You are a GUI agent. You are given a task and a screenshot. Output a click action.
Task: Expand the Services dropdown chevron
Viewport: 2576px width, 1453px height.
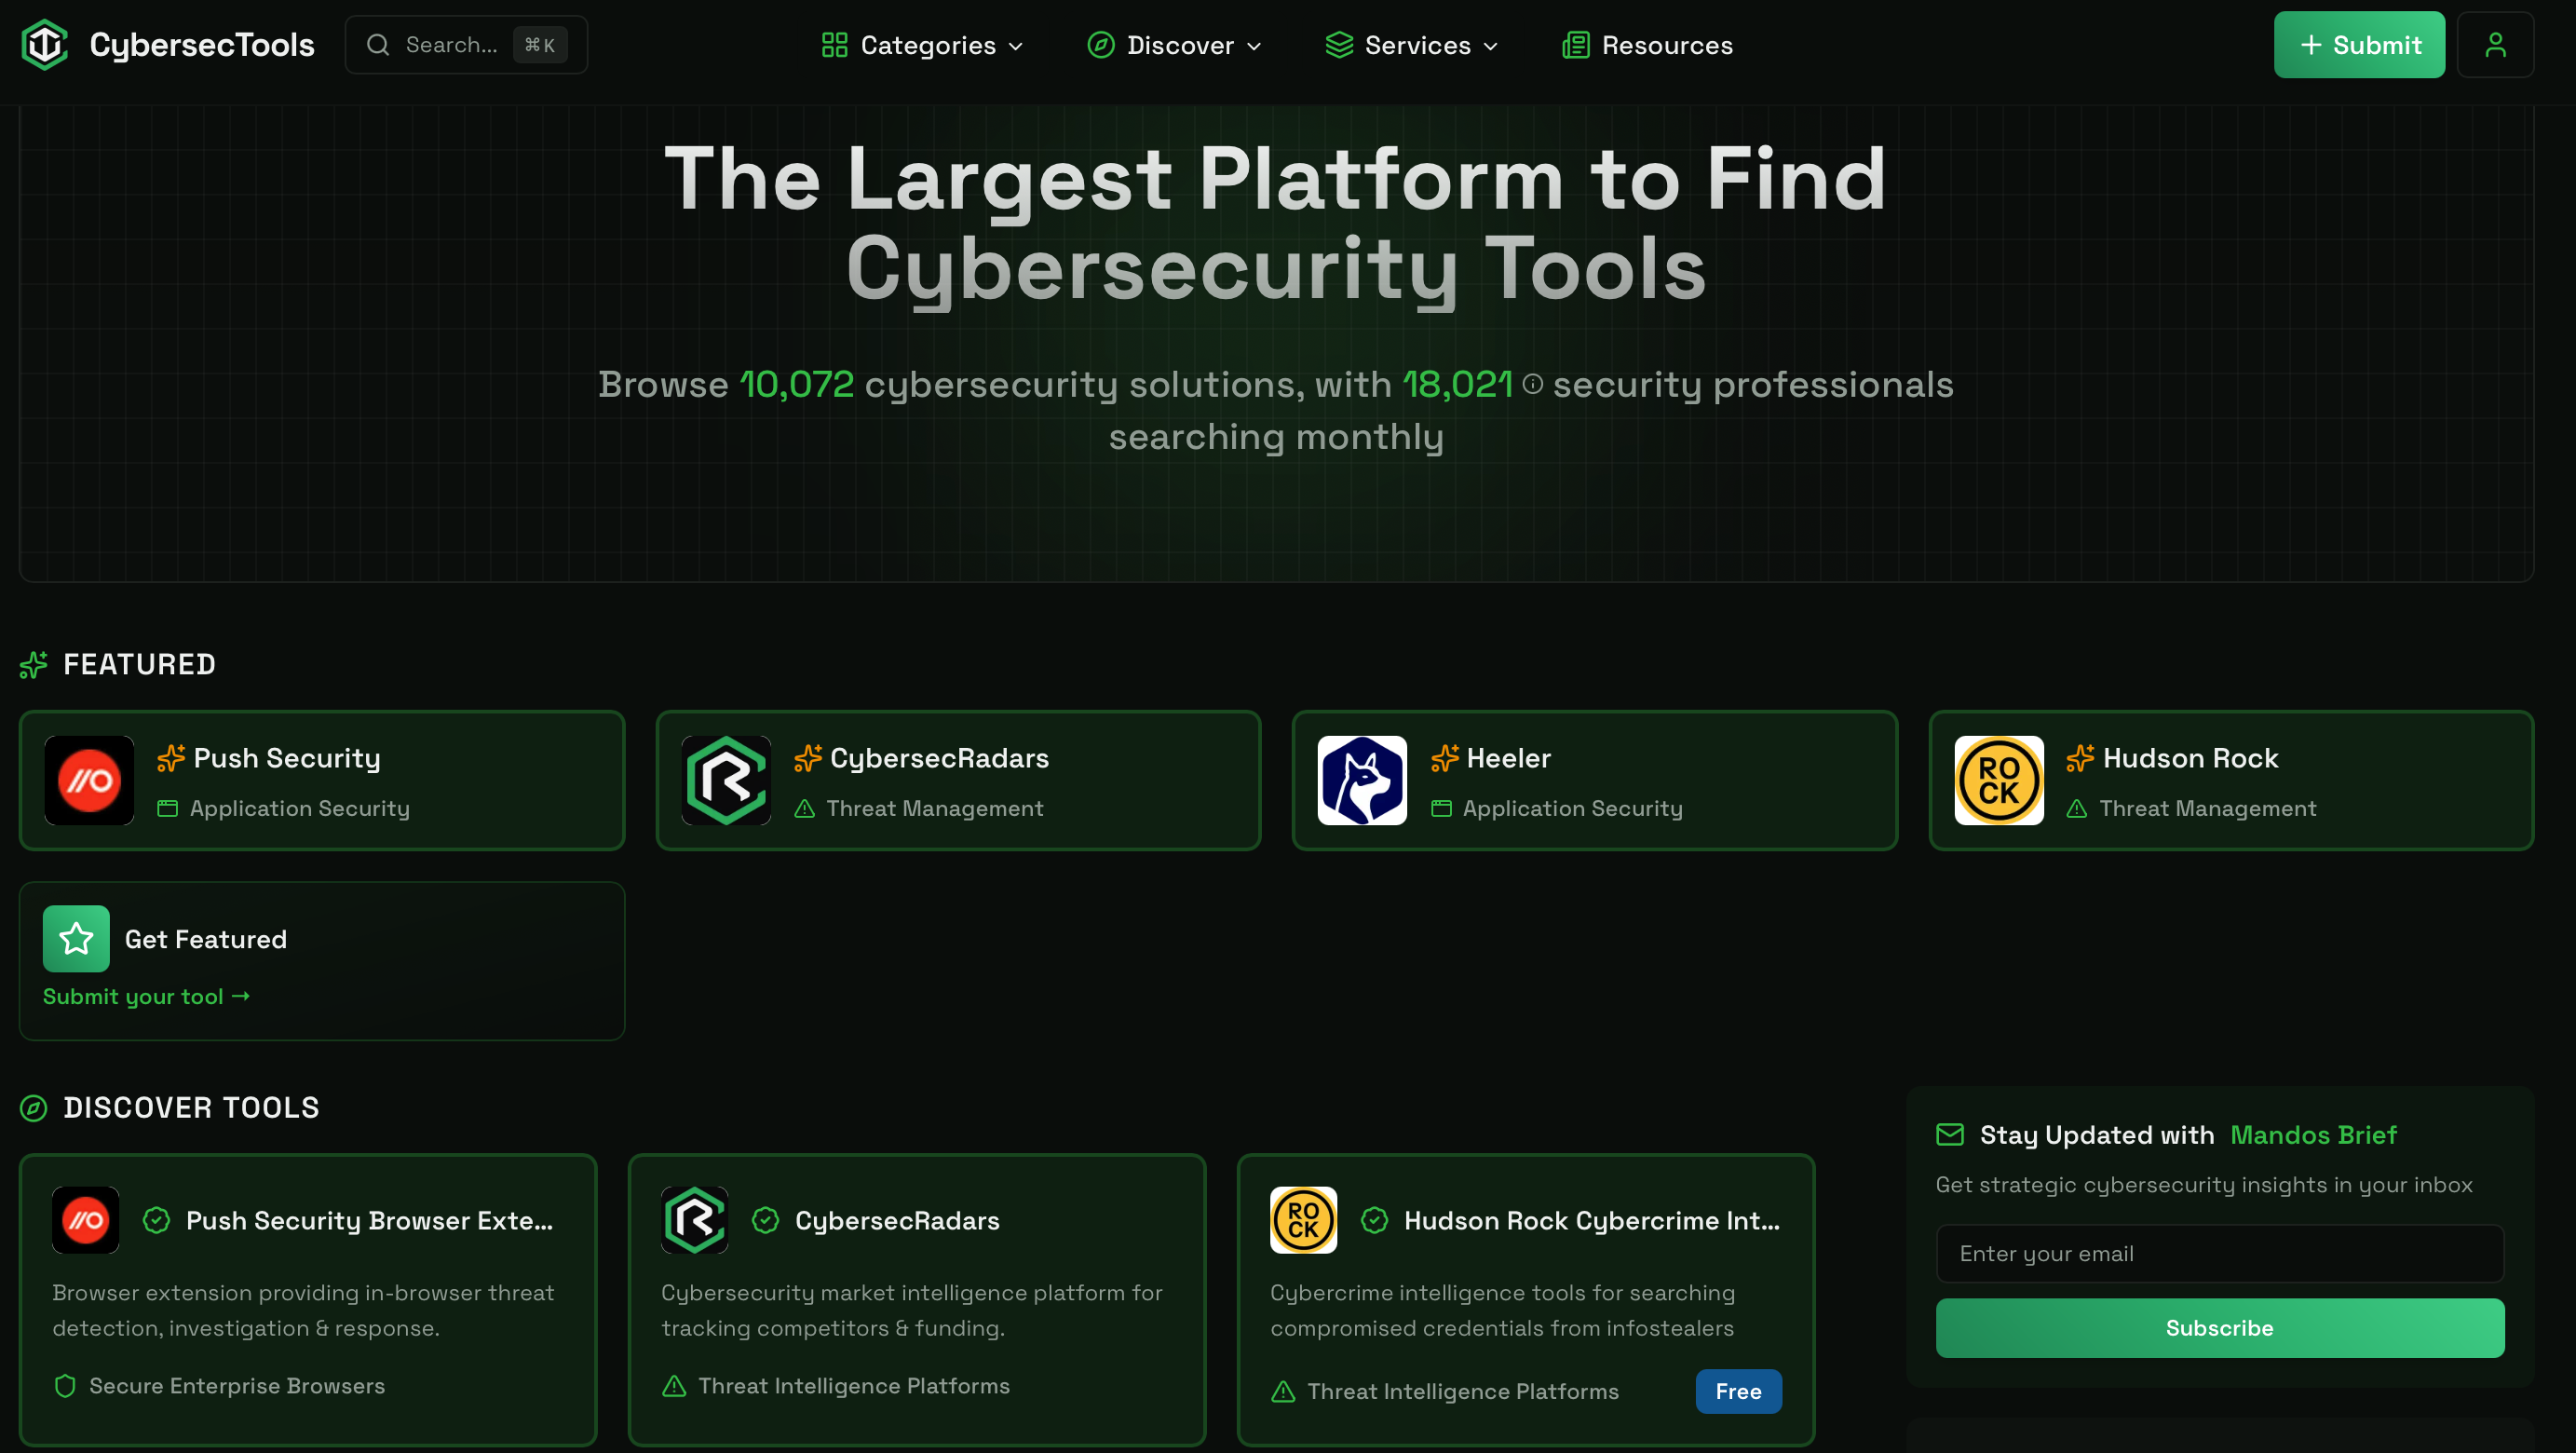point(1490,46)
